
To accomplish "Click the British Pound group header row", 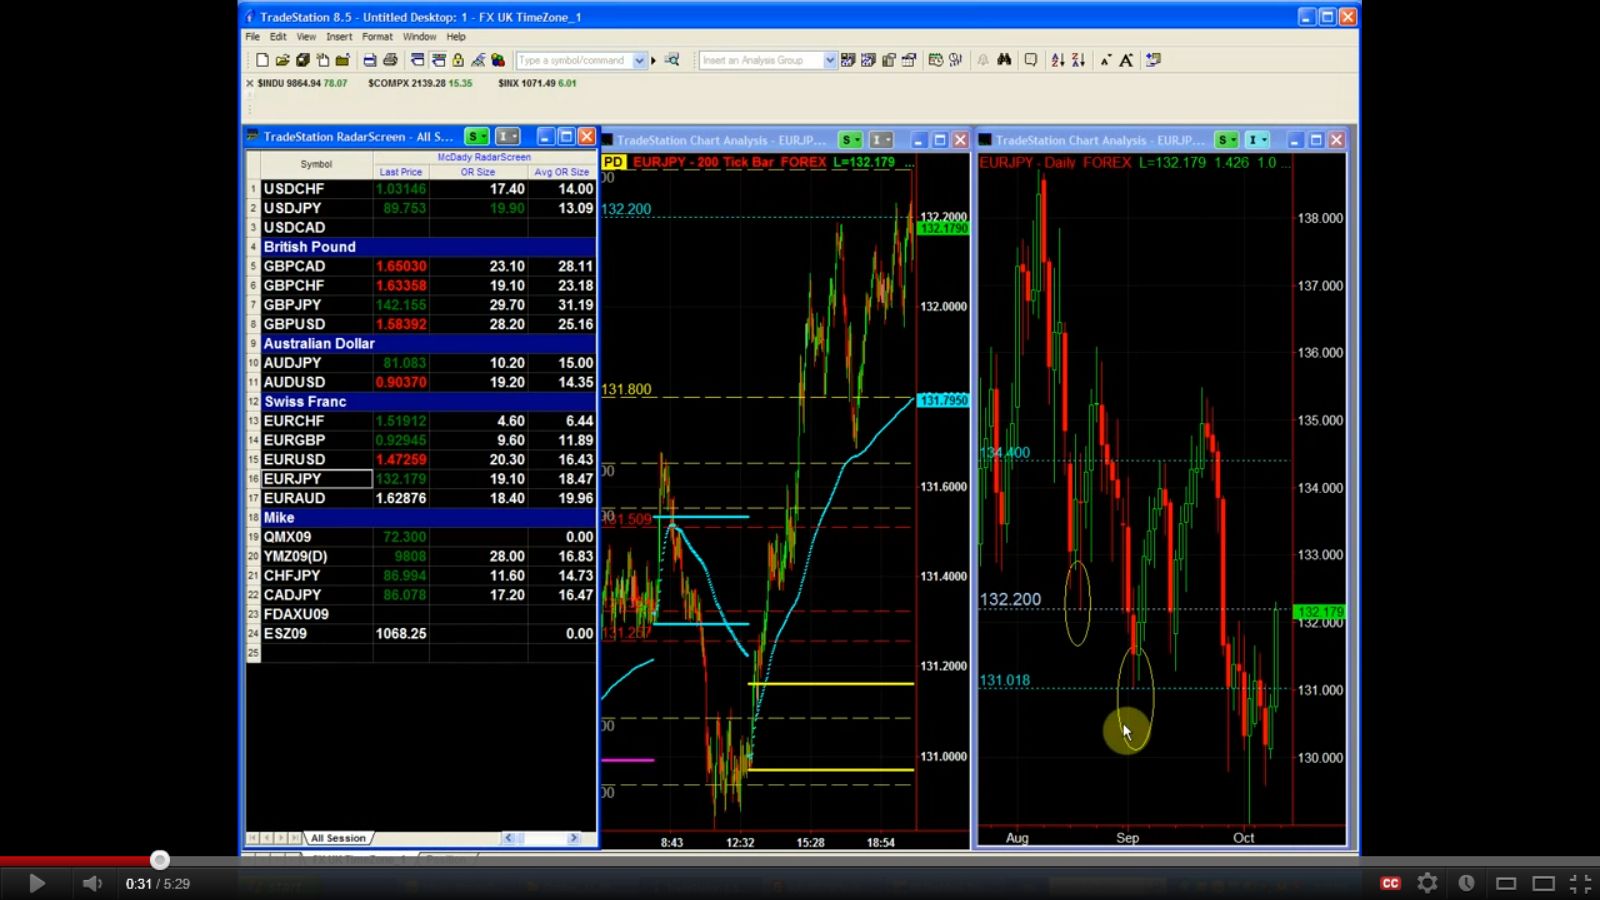I will tap(428, 247).
